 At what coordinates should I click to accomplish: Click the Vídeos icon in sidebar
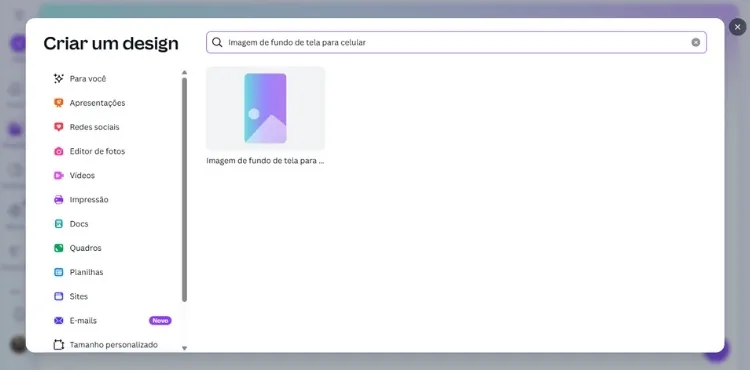(x=58, y=175)
